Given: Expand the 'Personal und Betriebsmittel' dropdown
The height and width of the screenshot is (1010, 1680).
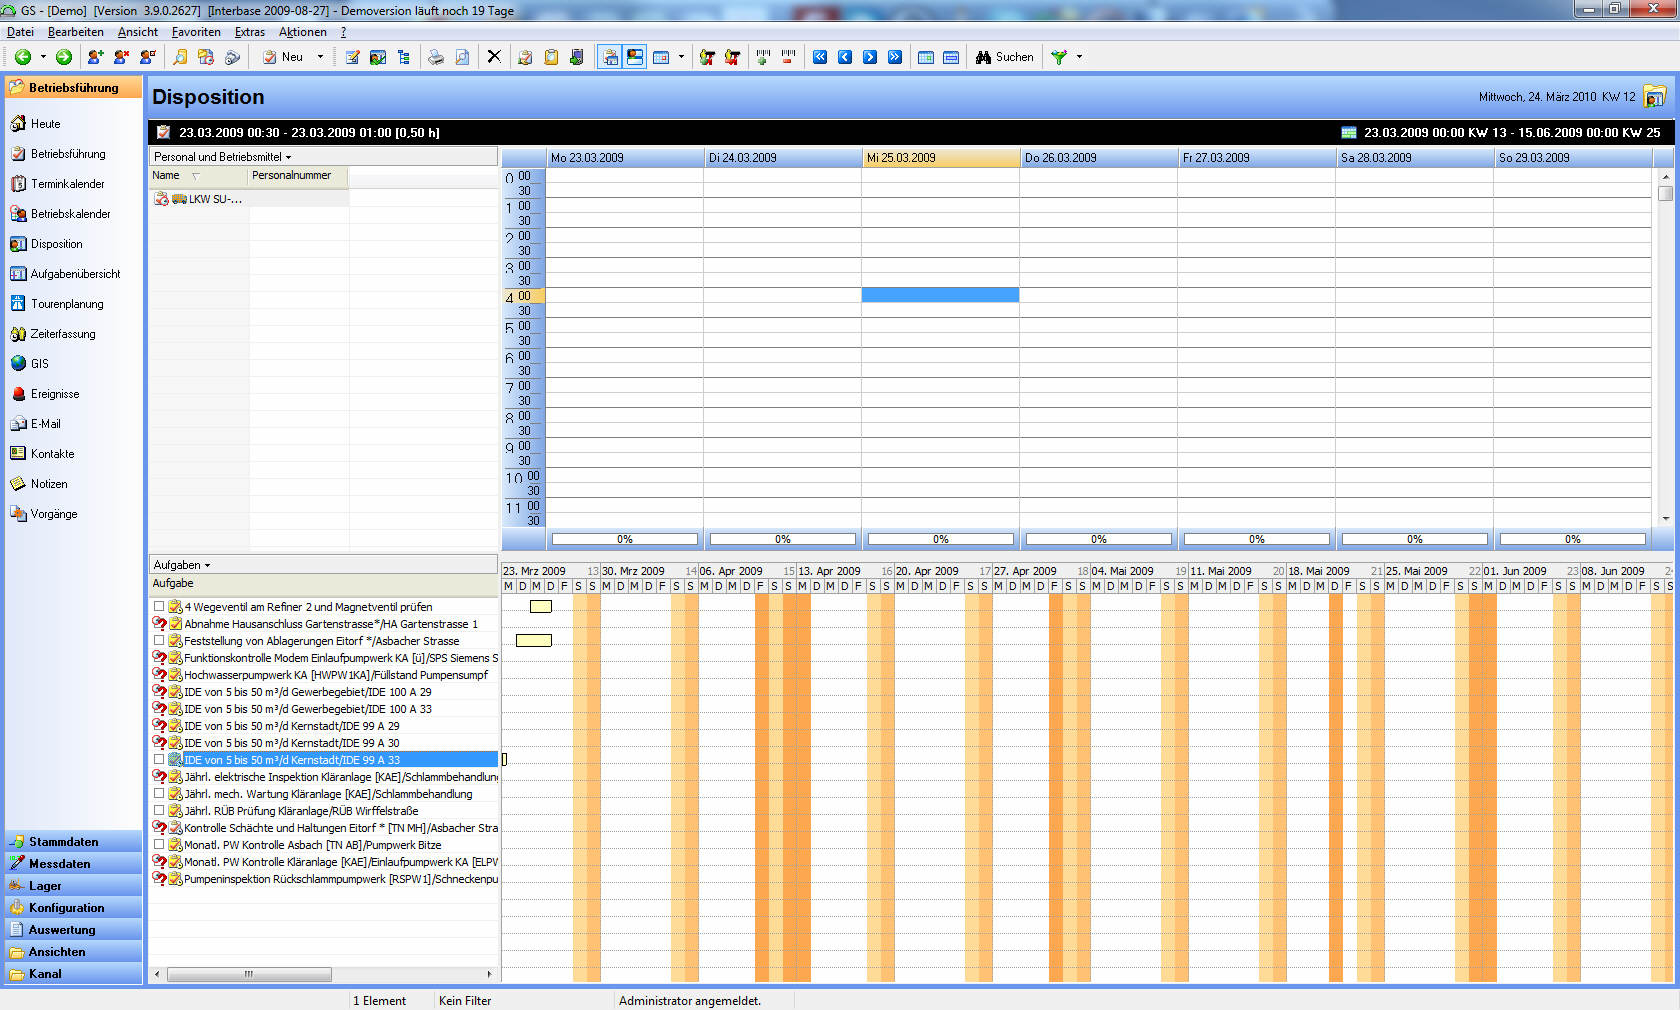Looking at the screenshot, I should (223, 157).
